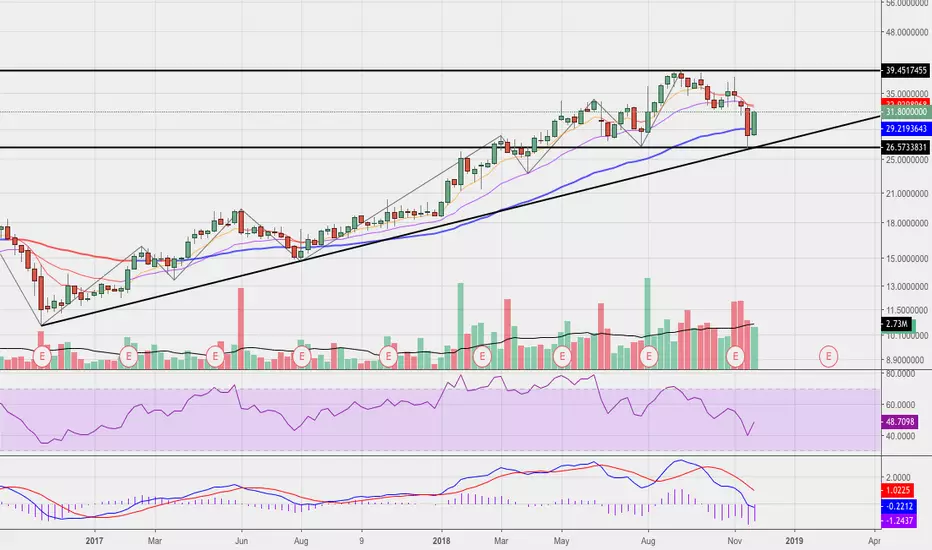Click the 25.0000000 price axis tick
Image resolution: width=932 pixels, height=550 pixels.
click(907, 160)
